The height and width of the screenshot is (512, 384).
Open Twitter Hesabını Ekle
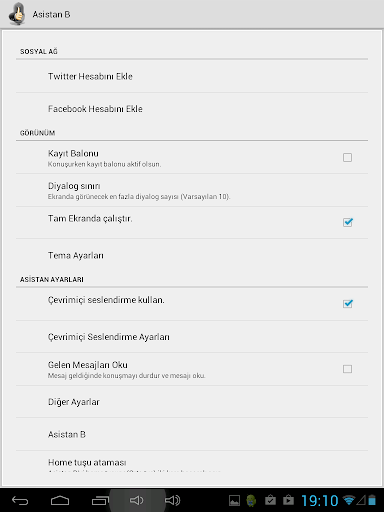coord(192,76)
